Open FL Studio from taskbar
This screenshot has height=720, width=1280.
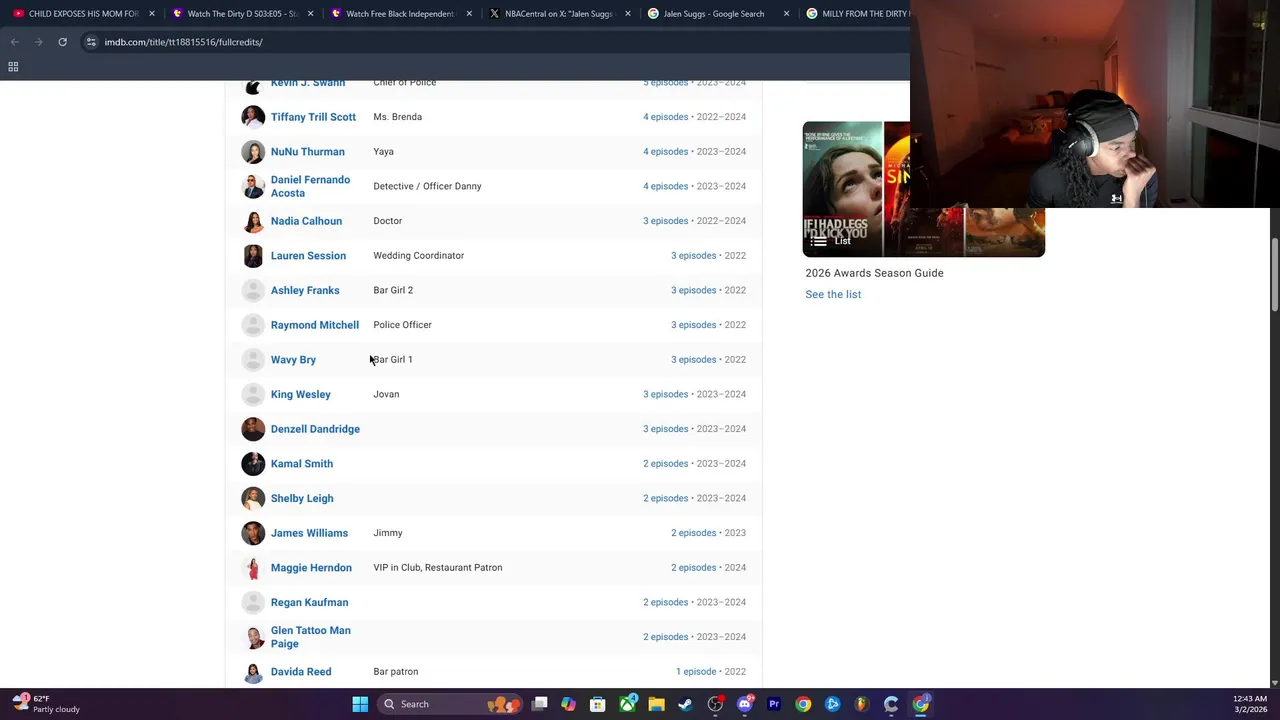click(862, 704)
